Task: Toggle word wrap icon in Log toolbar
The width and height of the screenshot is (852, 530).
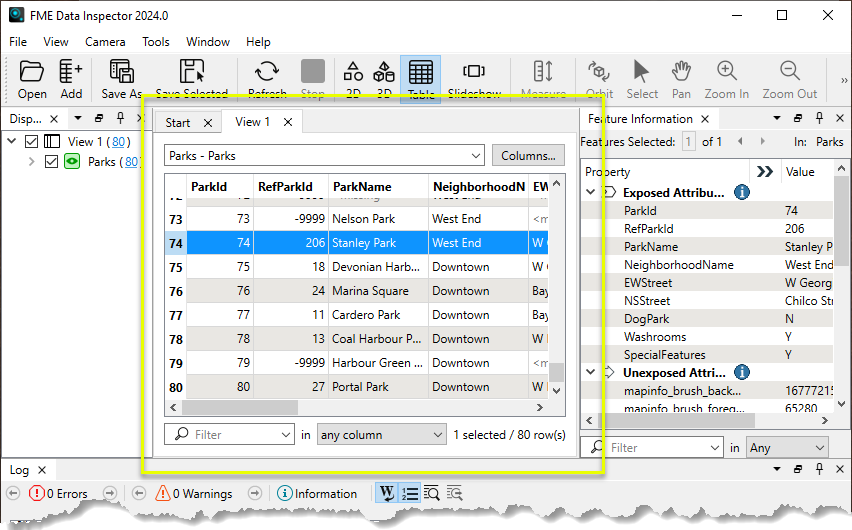Action: click(387, 493)
